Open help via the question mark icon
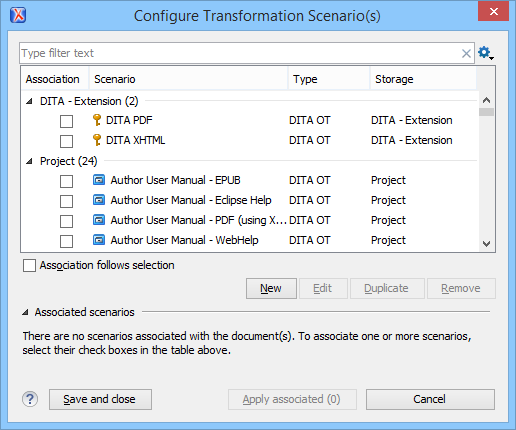The width and height of the screenshot is (516, 430). tap(30, 399)
